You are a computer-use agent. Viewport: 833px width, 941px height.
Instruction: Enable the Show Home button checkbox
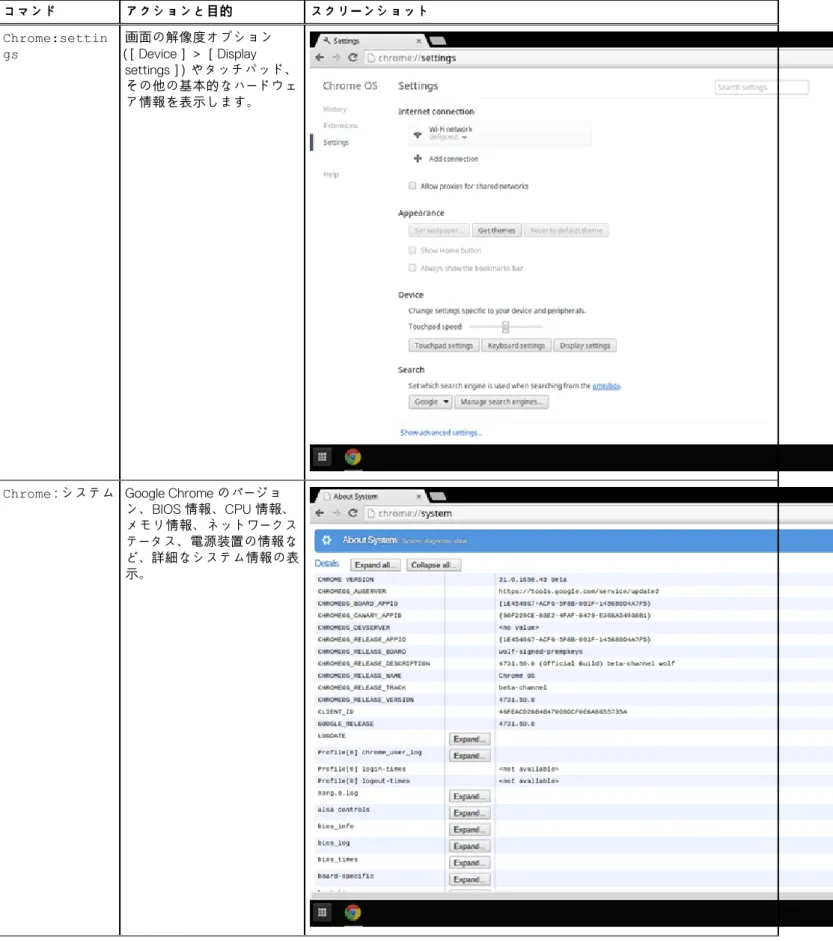pos(412,250)
